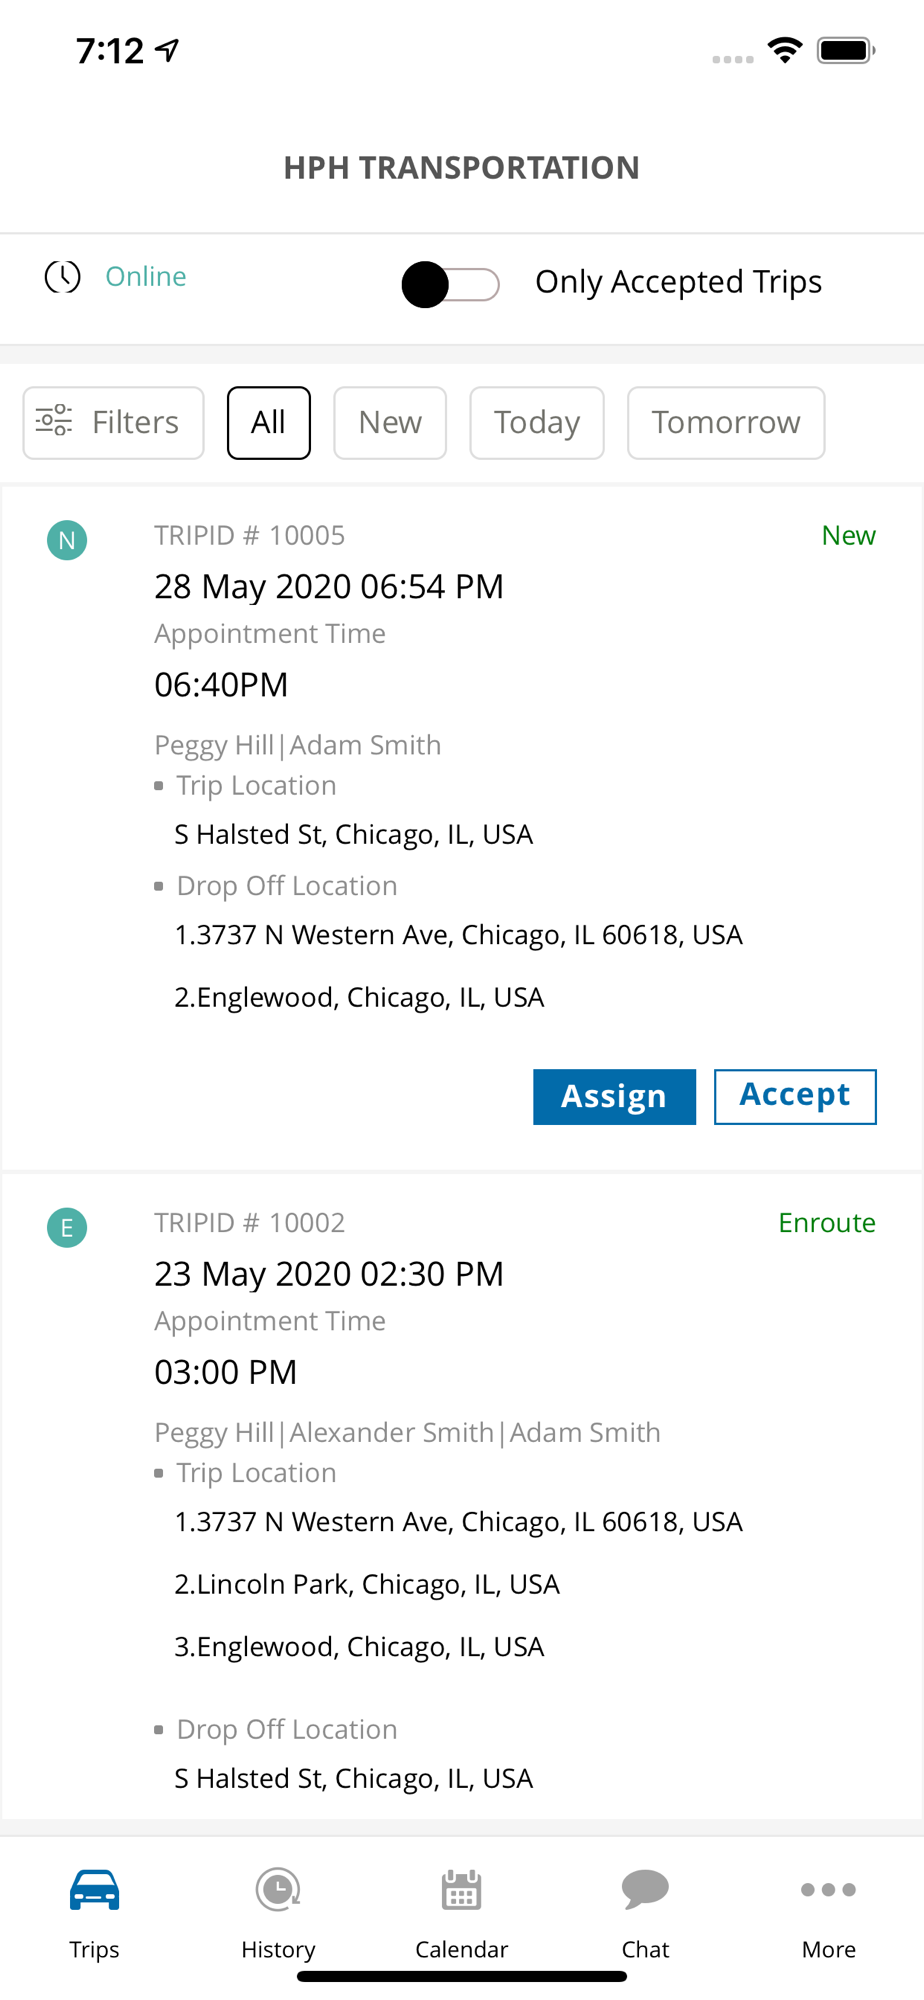This screenshot has width=924, height=2000.
Task: Open the Calendar icon in the bottom bar
Action: click(x=461, y=1889)
